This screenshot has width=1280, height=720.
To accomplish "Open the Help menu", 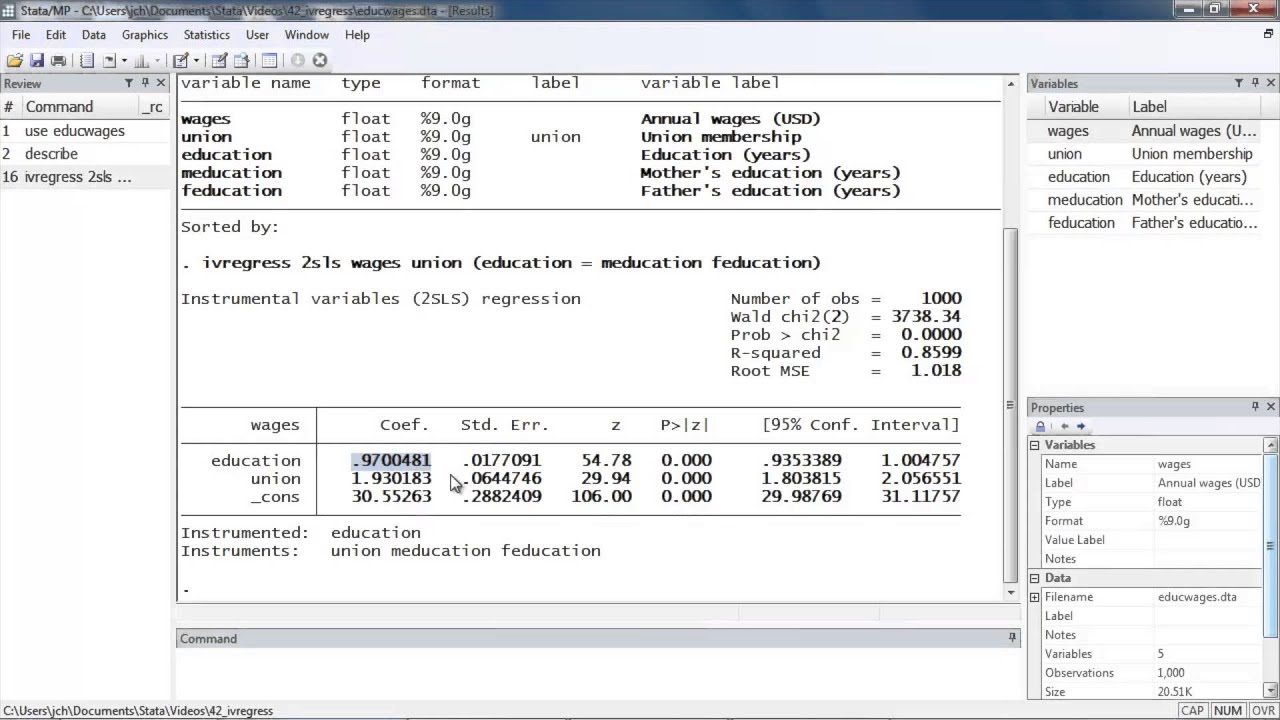I will 357,34.
